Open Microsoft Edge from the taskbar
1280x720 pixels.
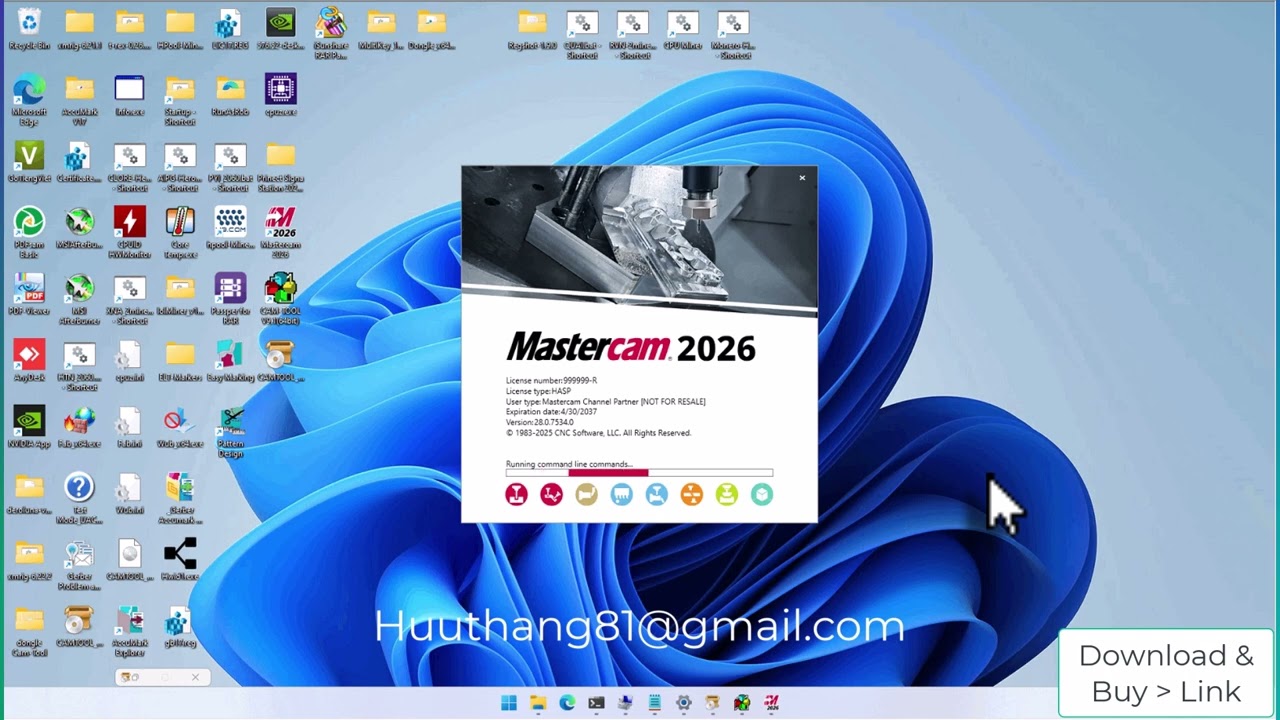567,703
